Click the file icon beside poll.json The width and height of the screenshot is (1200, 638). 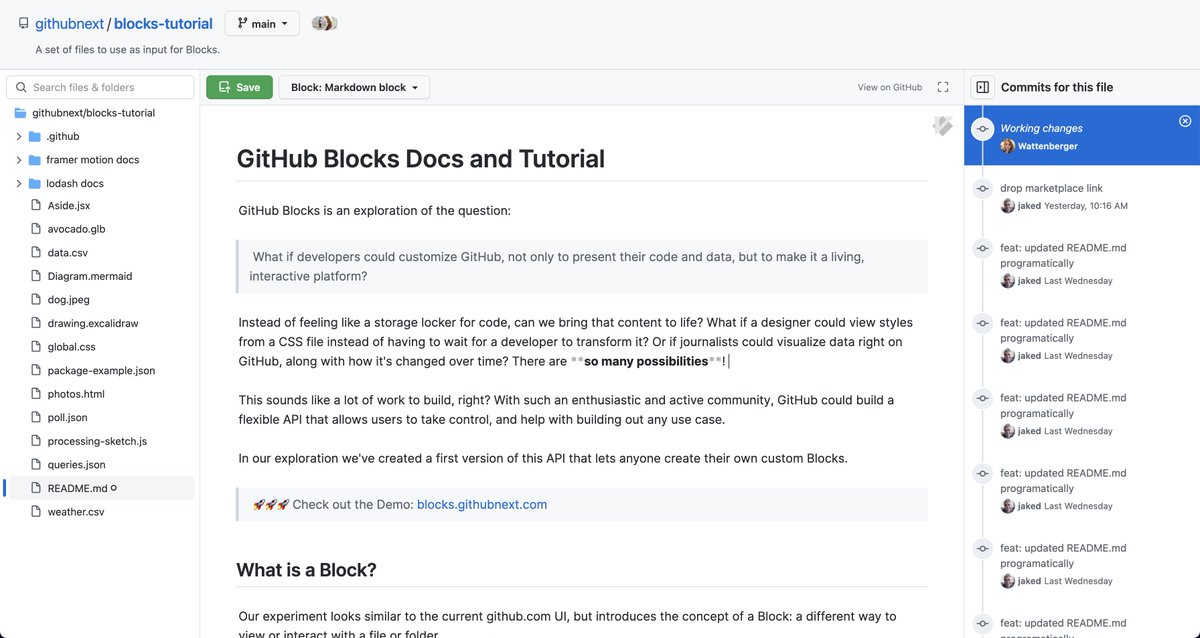point(36,417)
